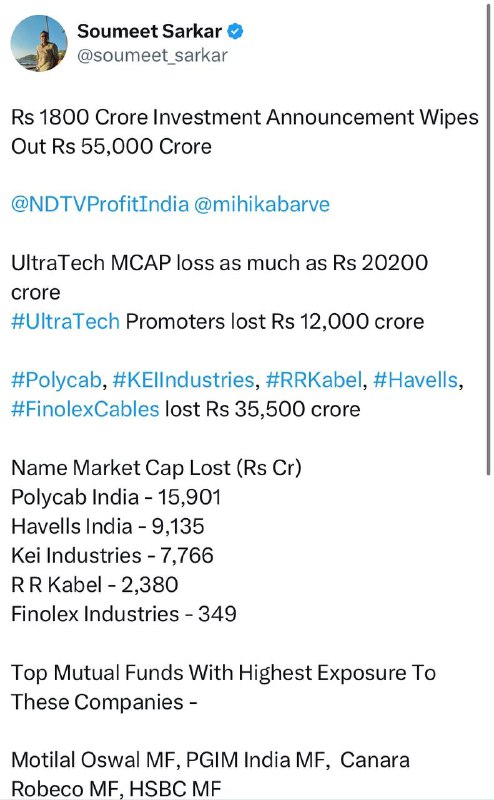Open the #KEIIndustries hashtag
Image resolution: width=494 pixels, height=800 pixels.
(x=183, y=380)
